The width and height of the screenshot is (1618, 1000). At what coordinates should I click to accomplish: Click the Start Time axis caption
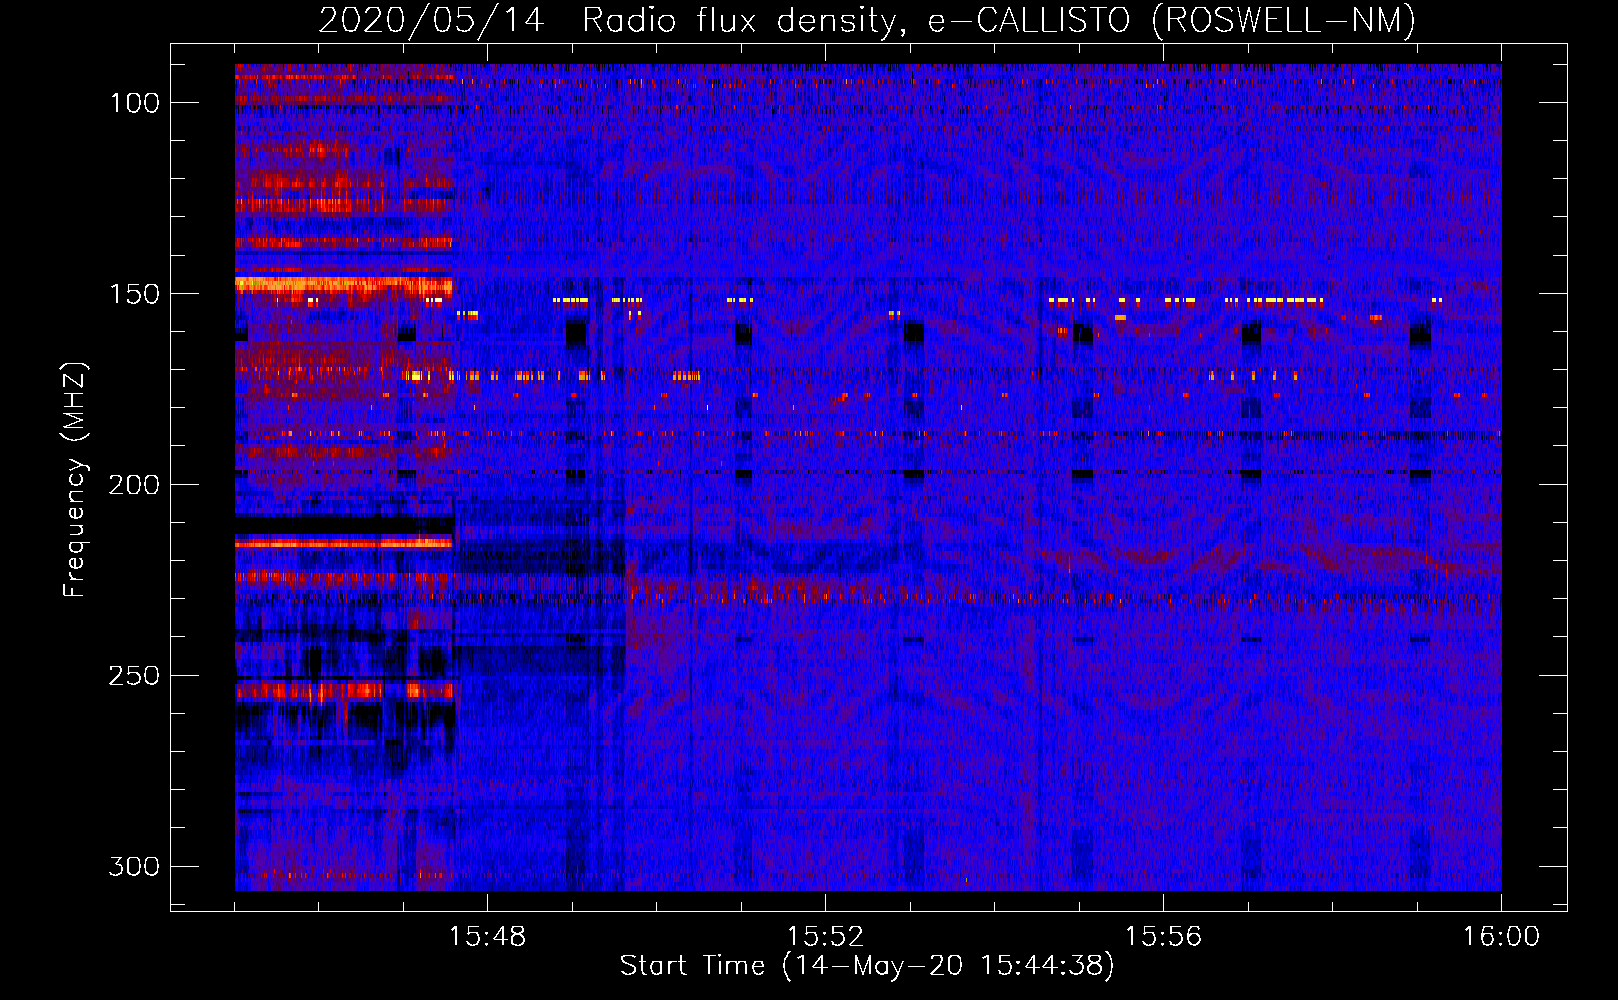(x=867, y=966)
